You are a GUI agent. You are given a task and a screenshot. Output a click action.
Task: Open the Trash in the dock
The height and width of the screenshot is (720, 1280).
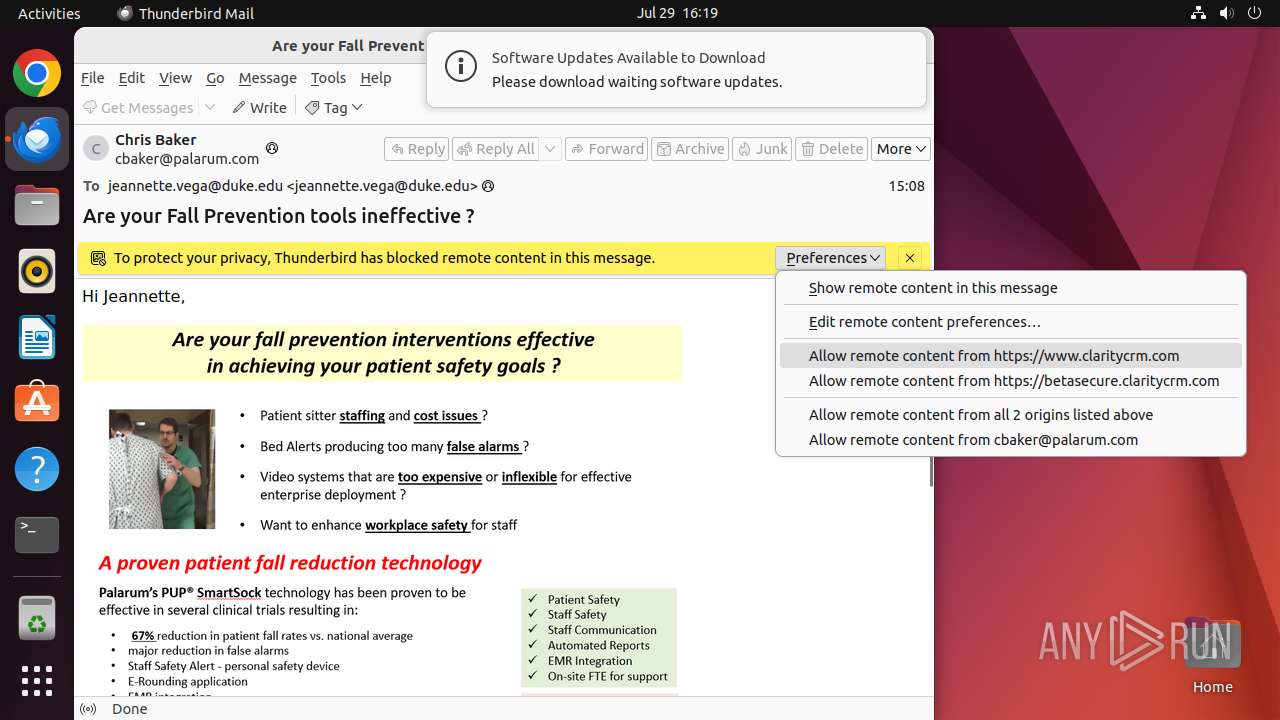(x=37, y=617)
